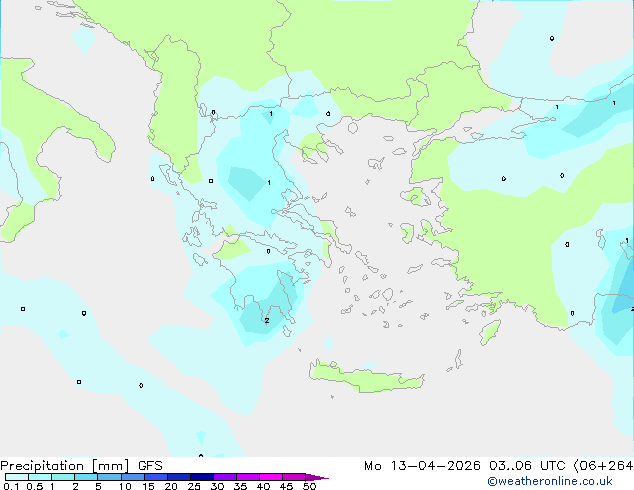Click the '(06+264' forecast run text
This screenshot has height=490, width=634.
coord(603,466)
